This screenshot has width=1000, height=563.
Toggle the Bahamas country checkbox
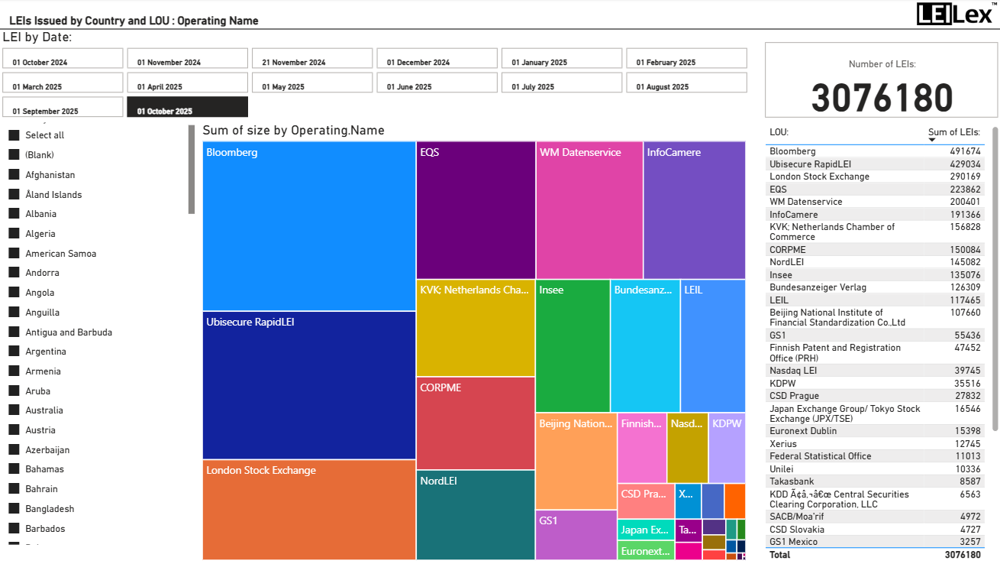pos(14,470)
